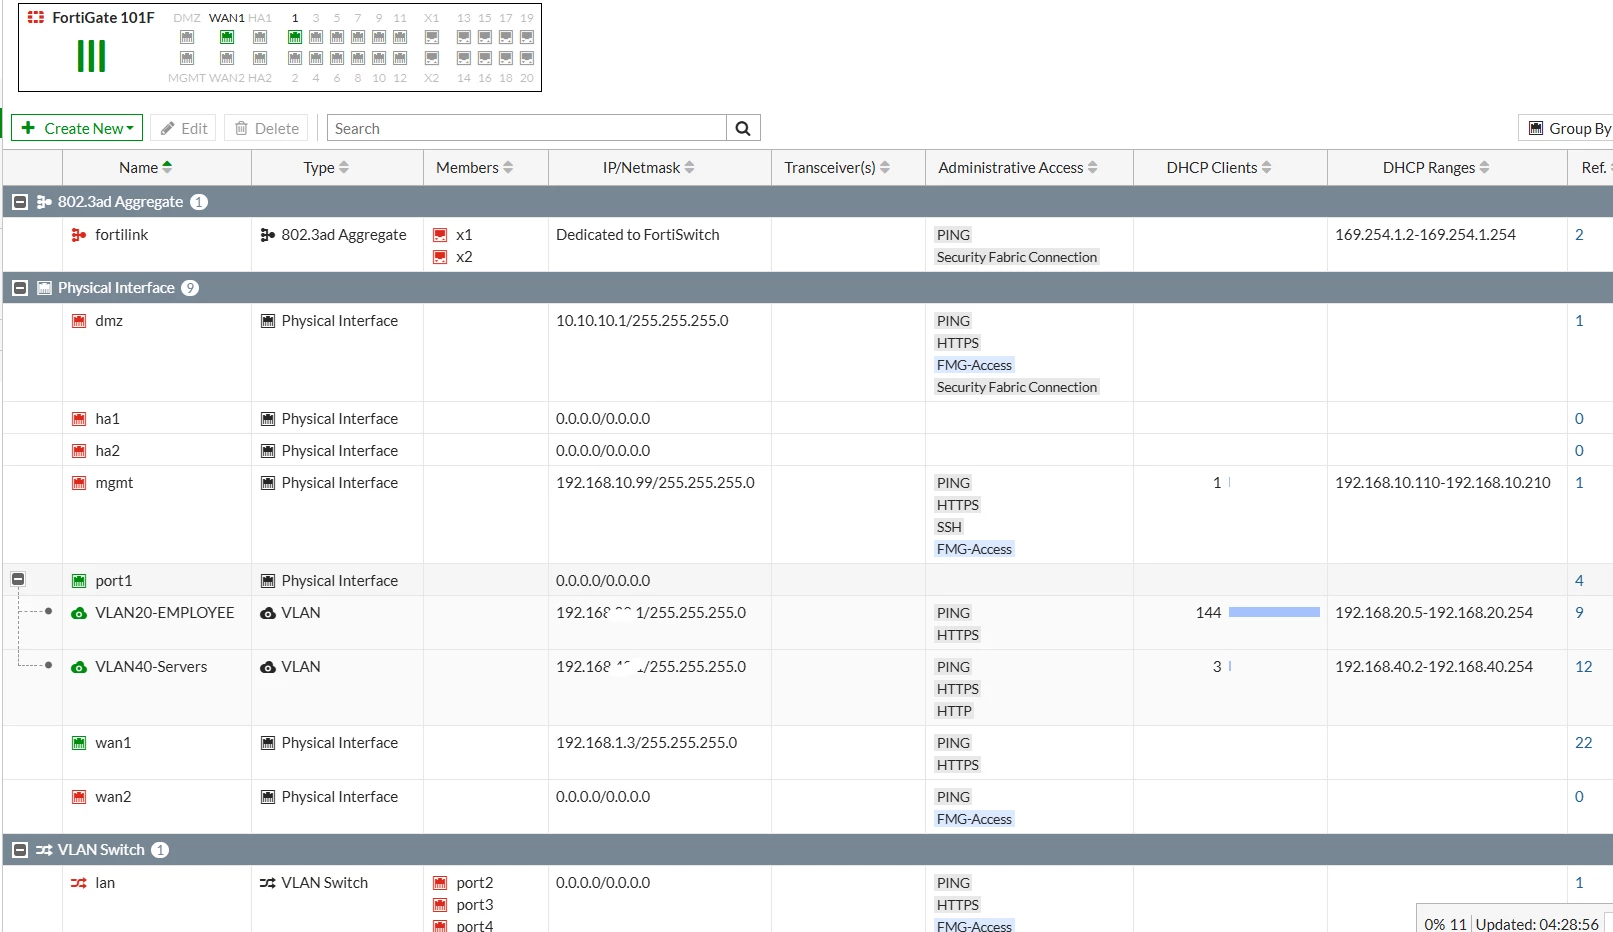Click the port3 member icon
Image resolution: width=1613 pixels, height=932 pixels.
pyautogui.click(x=440, y=905)
